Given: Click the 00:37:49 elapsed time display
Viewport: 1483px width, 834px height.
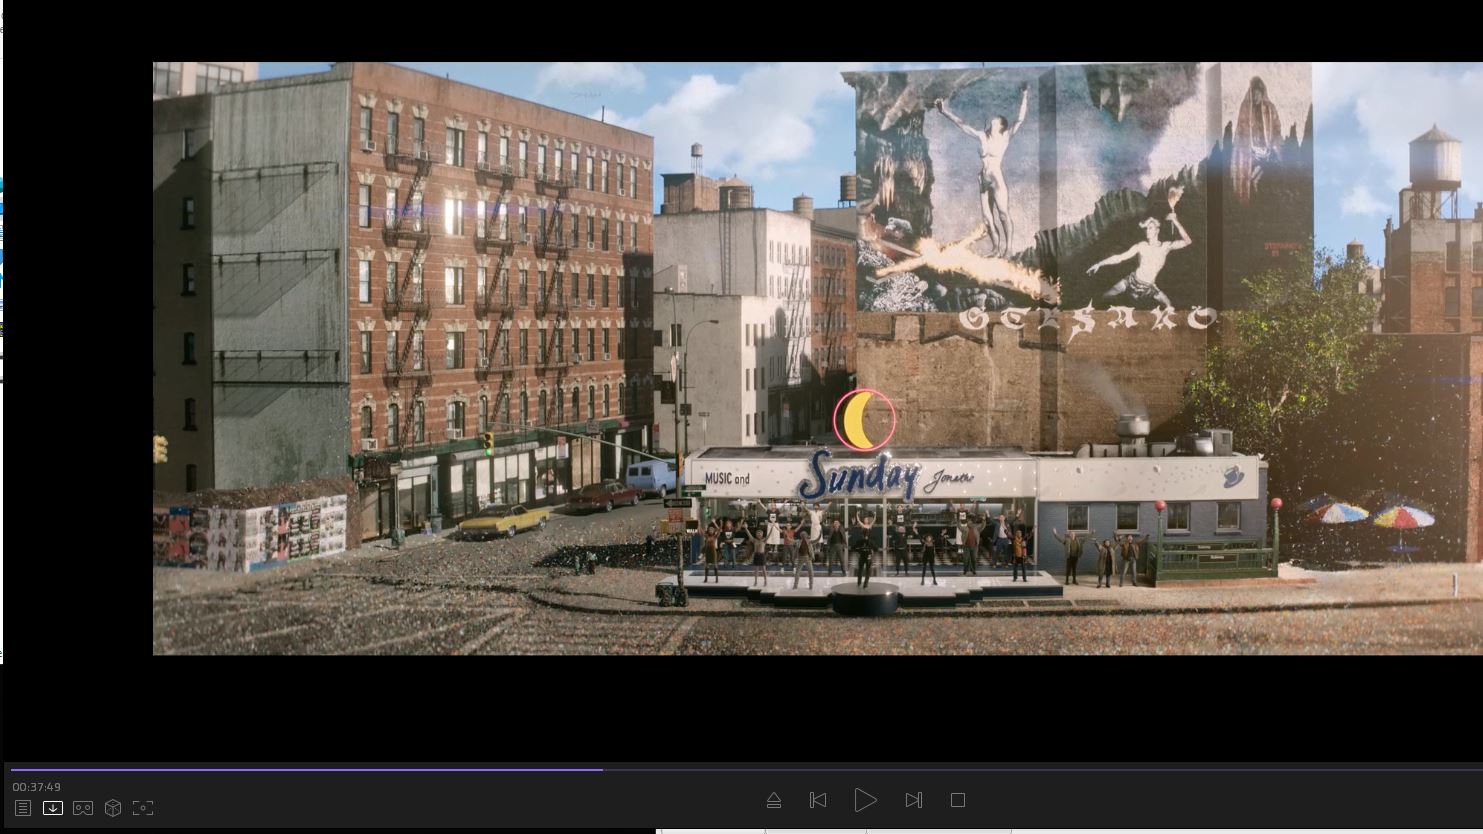Looking at the screenshot, I should [x=37, y=787].
